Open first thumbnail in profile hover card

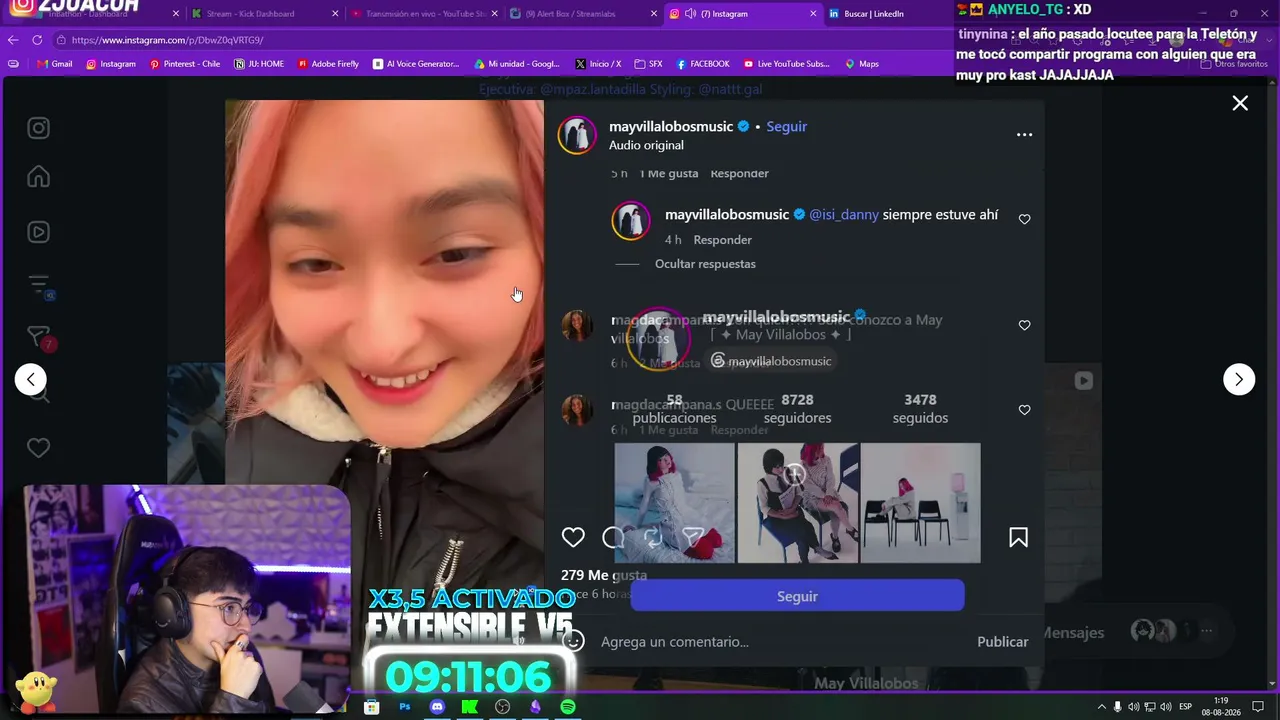coord(674,503)
